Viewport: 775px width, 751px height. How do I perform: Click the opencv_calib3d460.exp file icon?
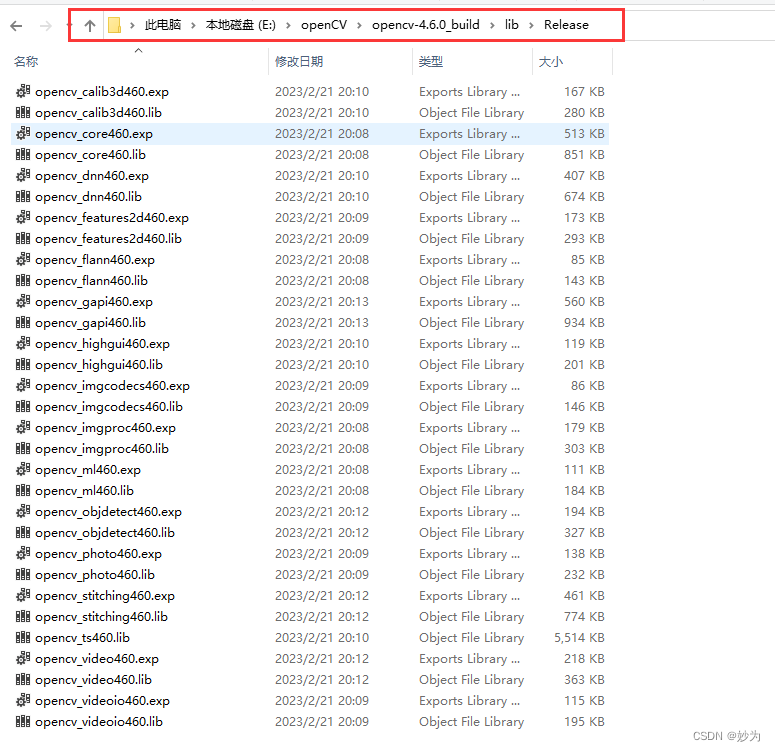[x=23, y=91]
